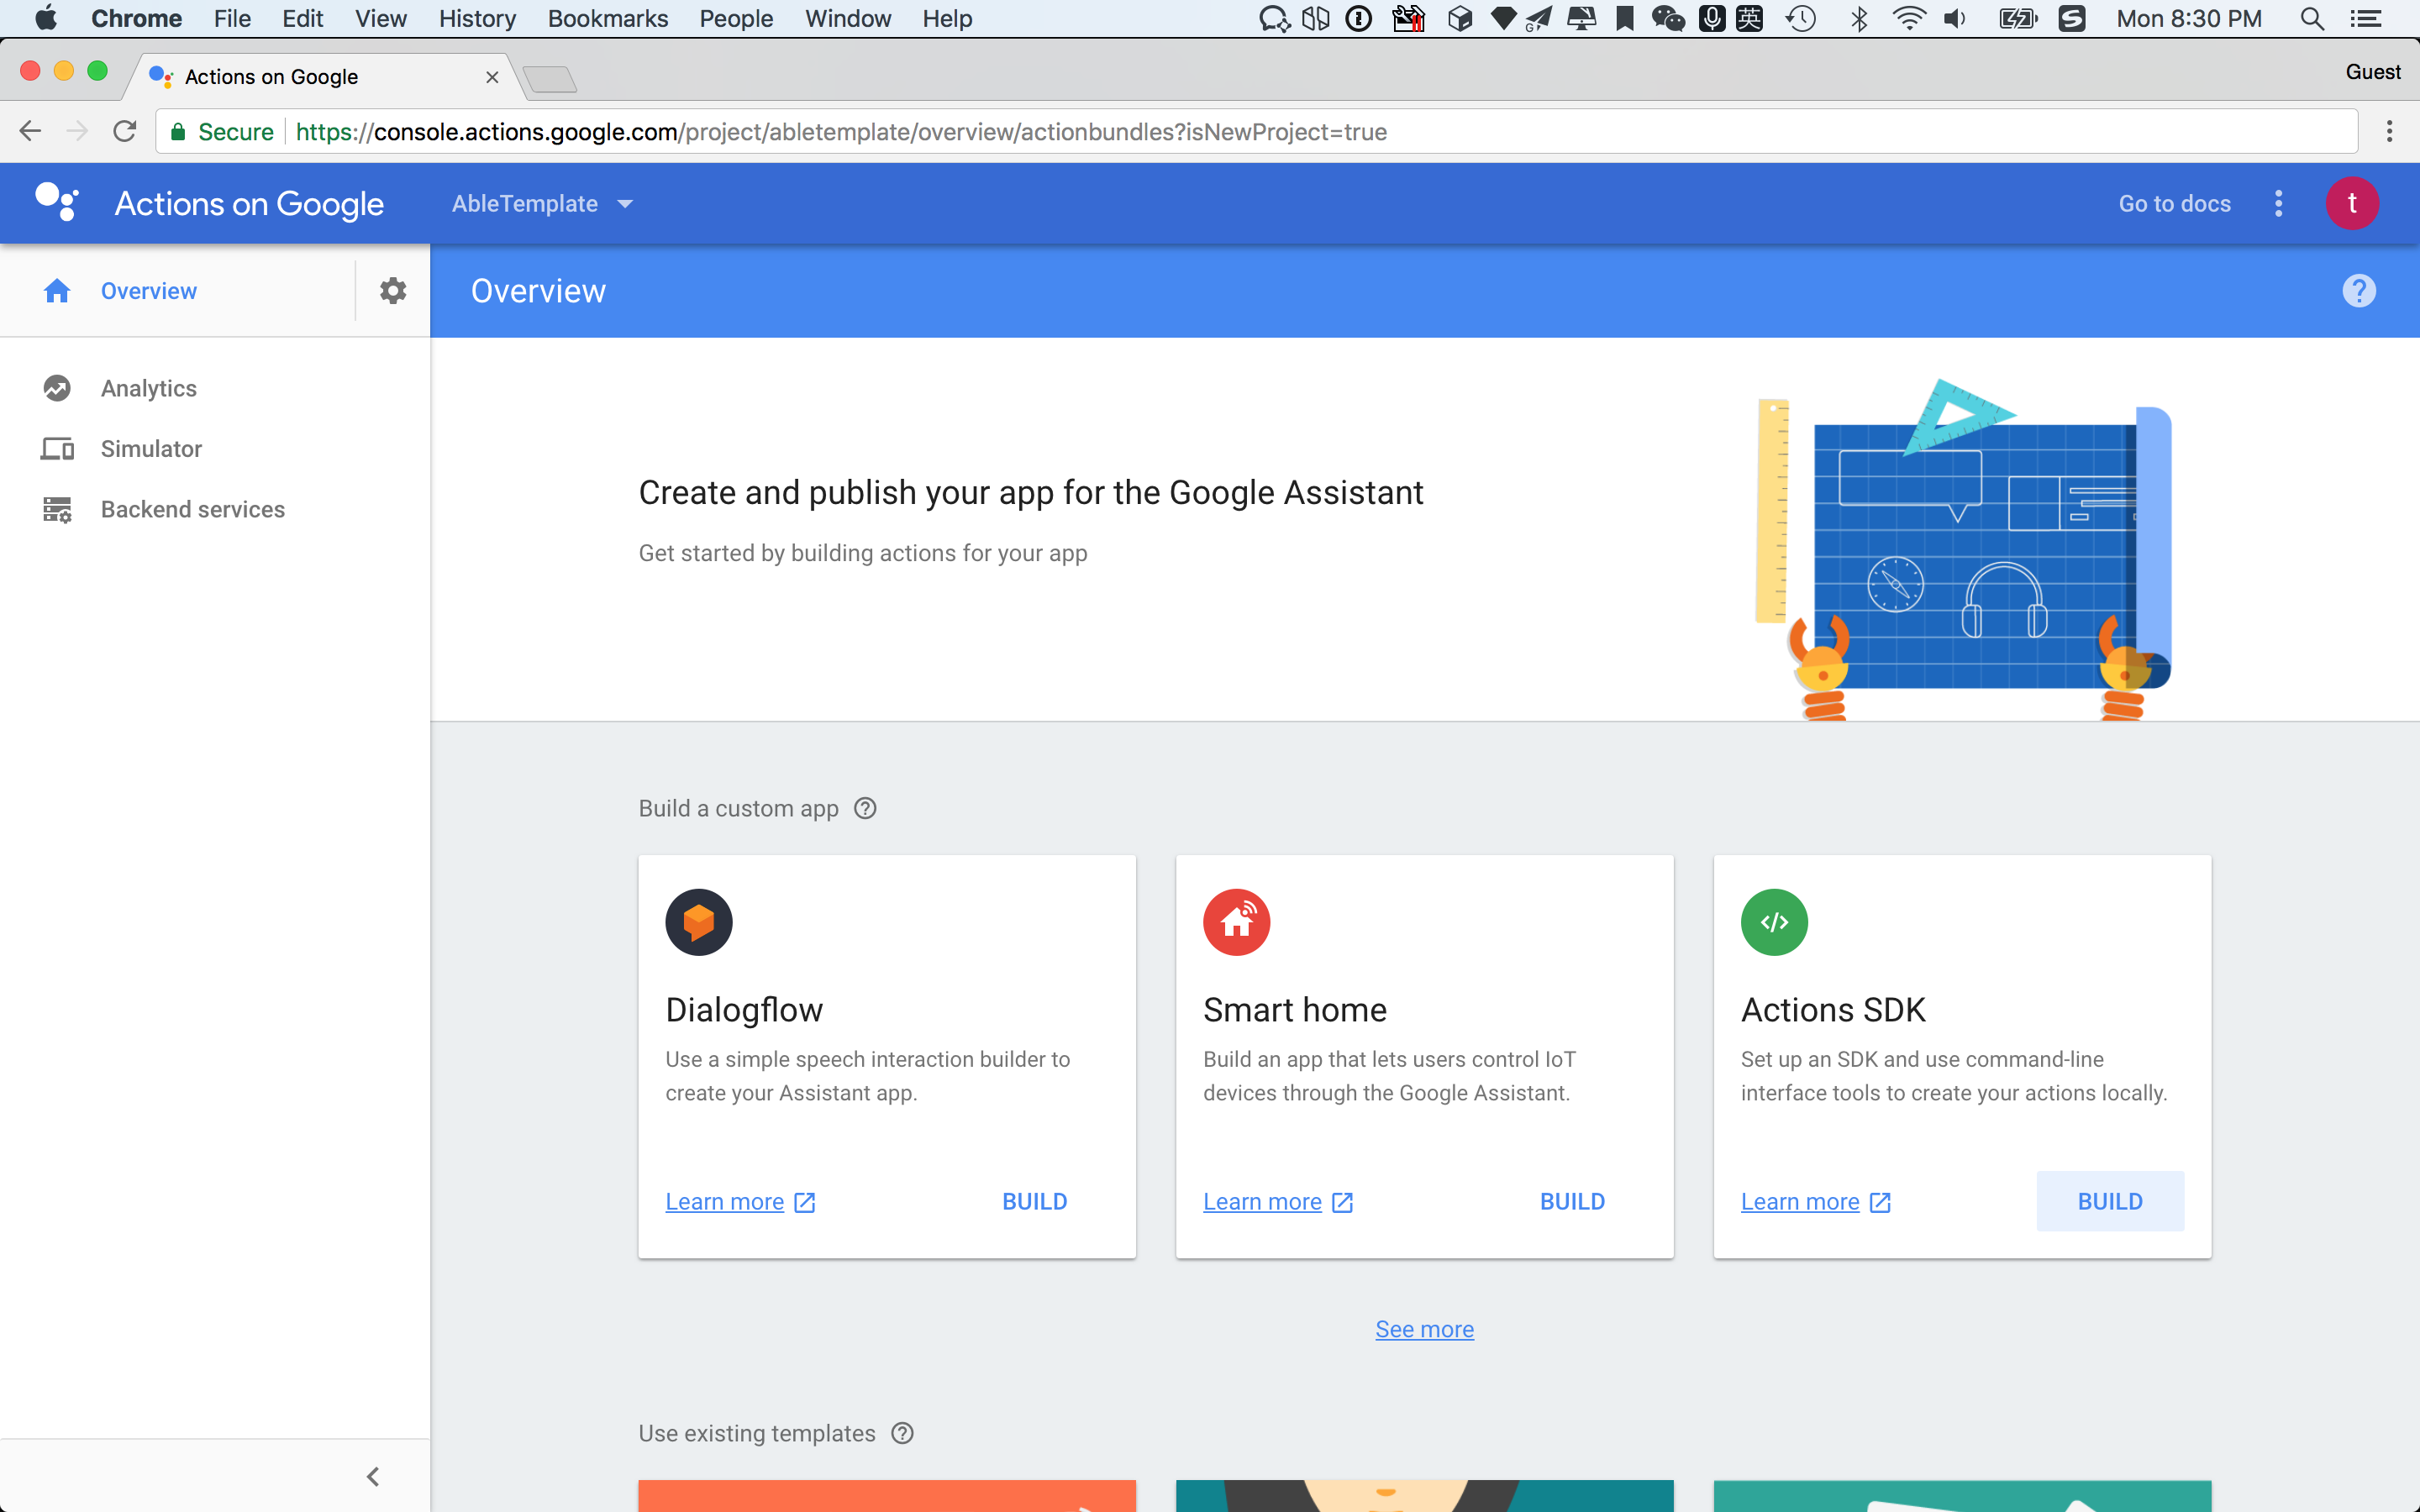Open the Bookmarks menu

(x=607, y=18)
